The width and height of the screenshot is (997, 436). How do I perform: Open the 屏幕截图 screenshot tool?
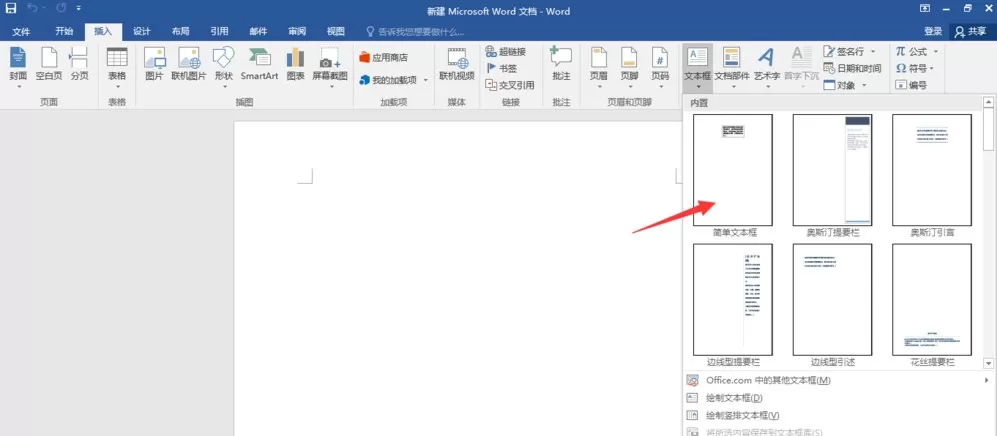tap(330, 67)
